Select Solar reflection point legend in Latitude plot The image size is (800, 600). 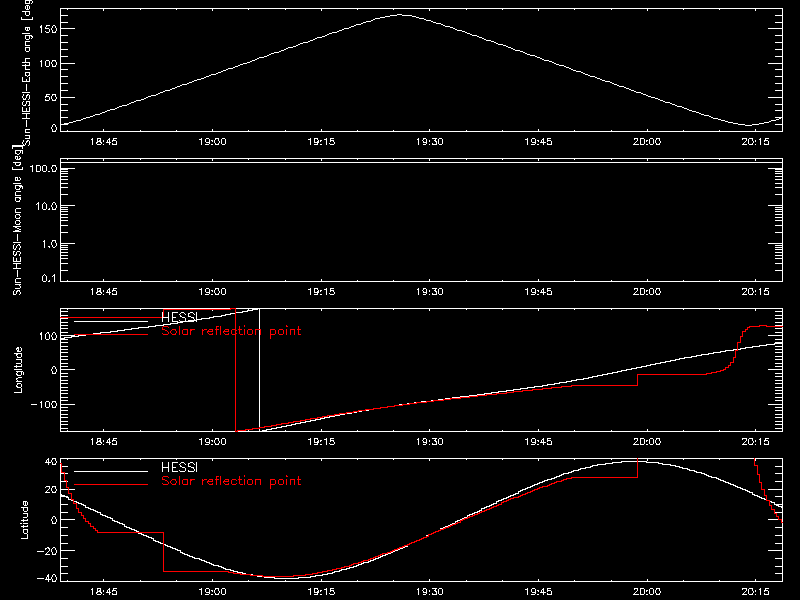231,481
